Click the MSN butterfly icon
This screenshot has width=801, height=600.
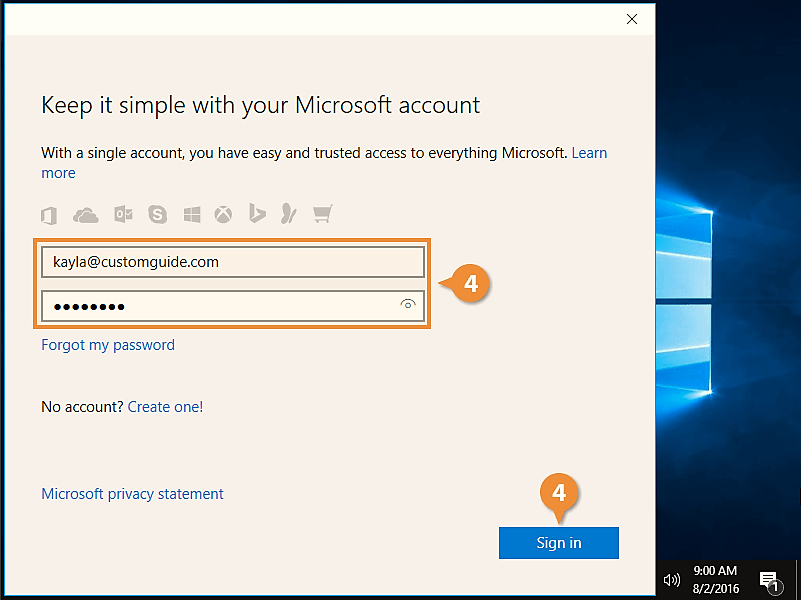(289, 213)
